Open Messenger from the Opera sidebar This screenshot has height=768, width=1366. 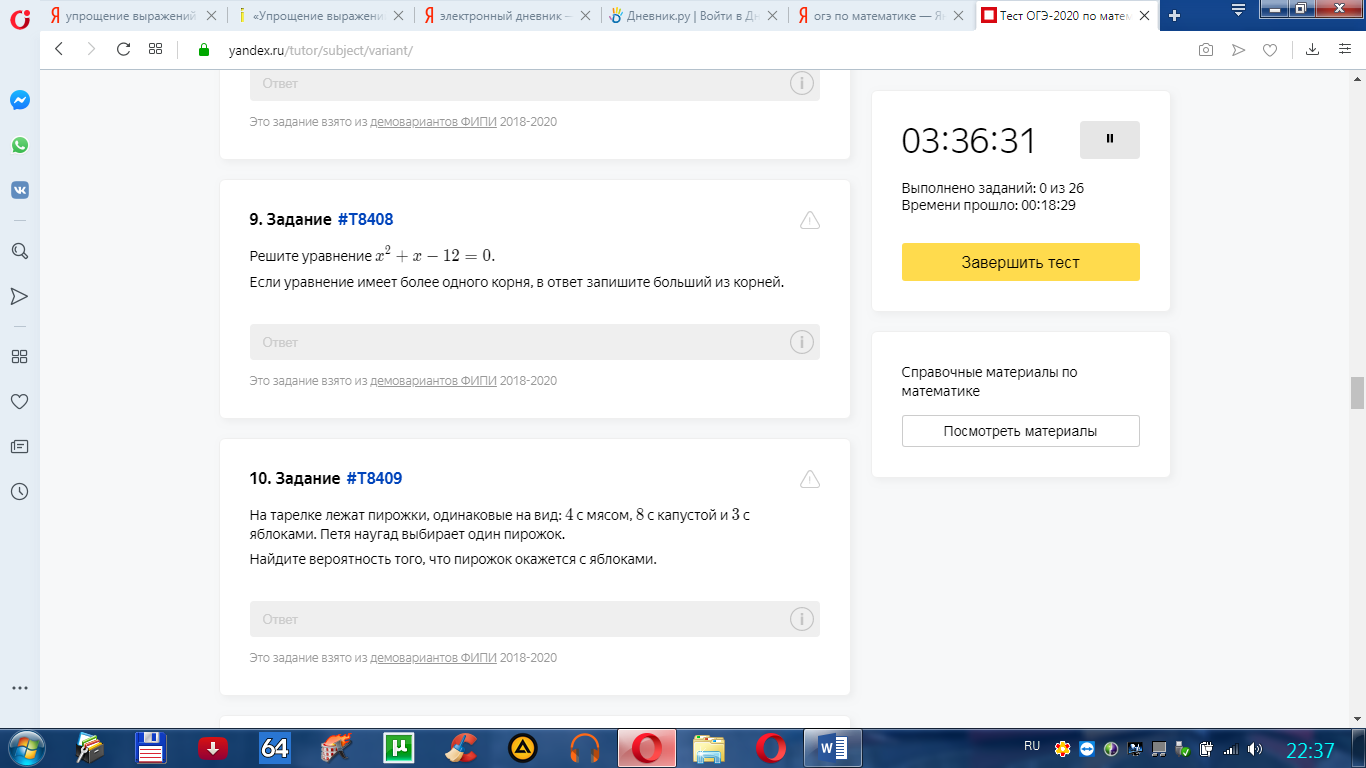coord(20,100)
